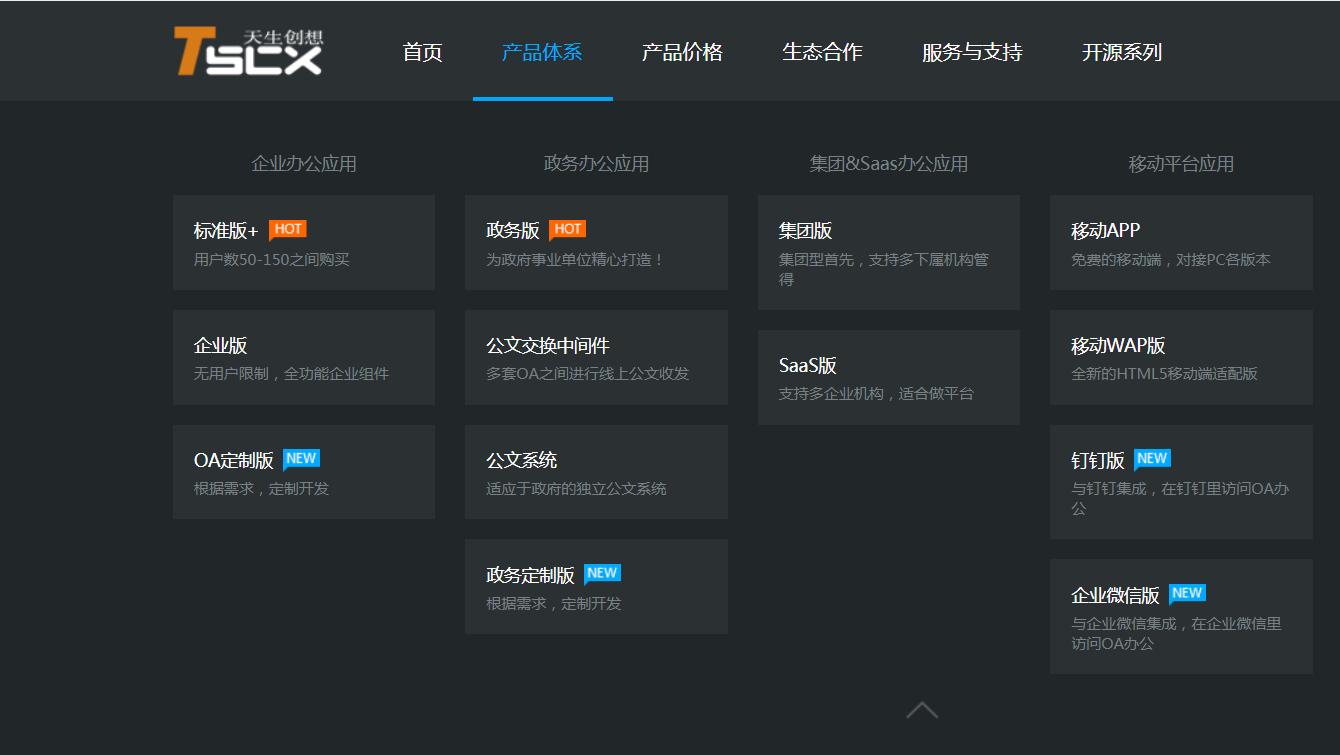
Task: Click the NEW badge next to 企业微信版
Action: tap(1186, 592)
